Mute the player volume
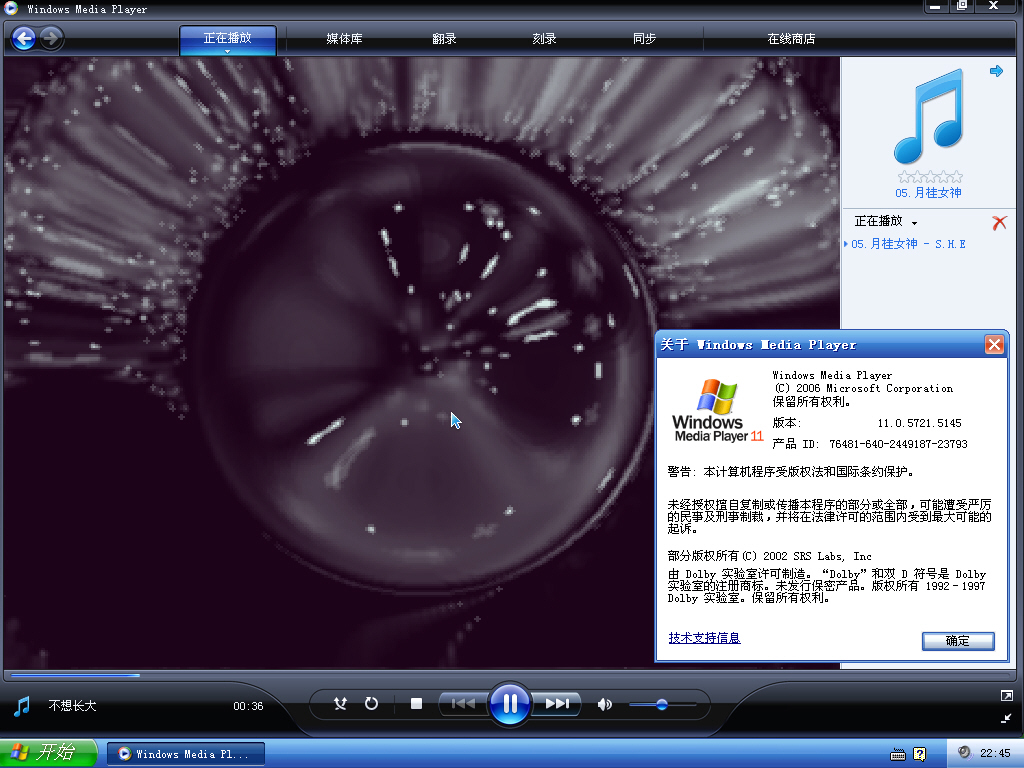 (605, 704)
